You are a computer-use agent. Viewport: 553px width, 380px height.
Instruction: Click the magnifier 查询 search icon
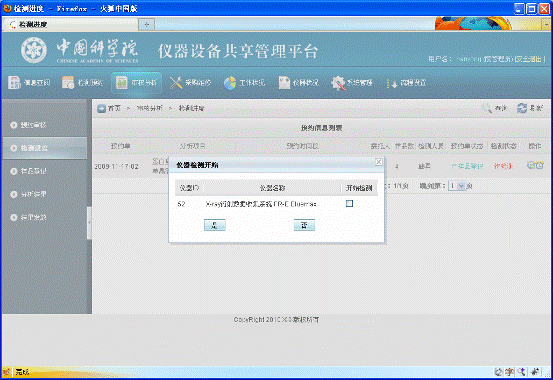(487, 108)
